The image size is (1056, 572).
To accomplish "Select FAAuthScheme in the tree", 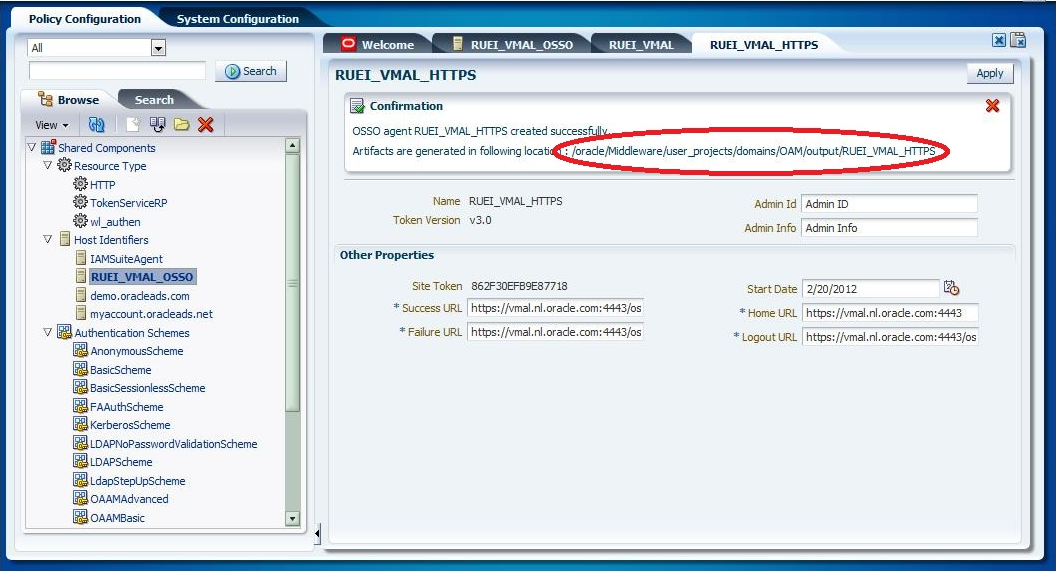I will coord(126,406).
